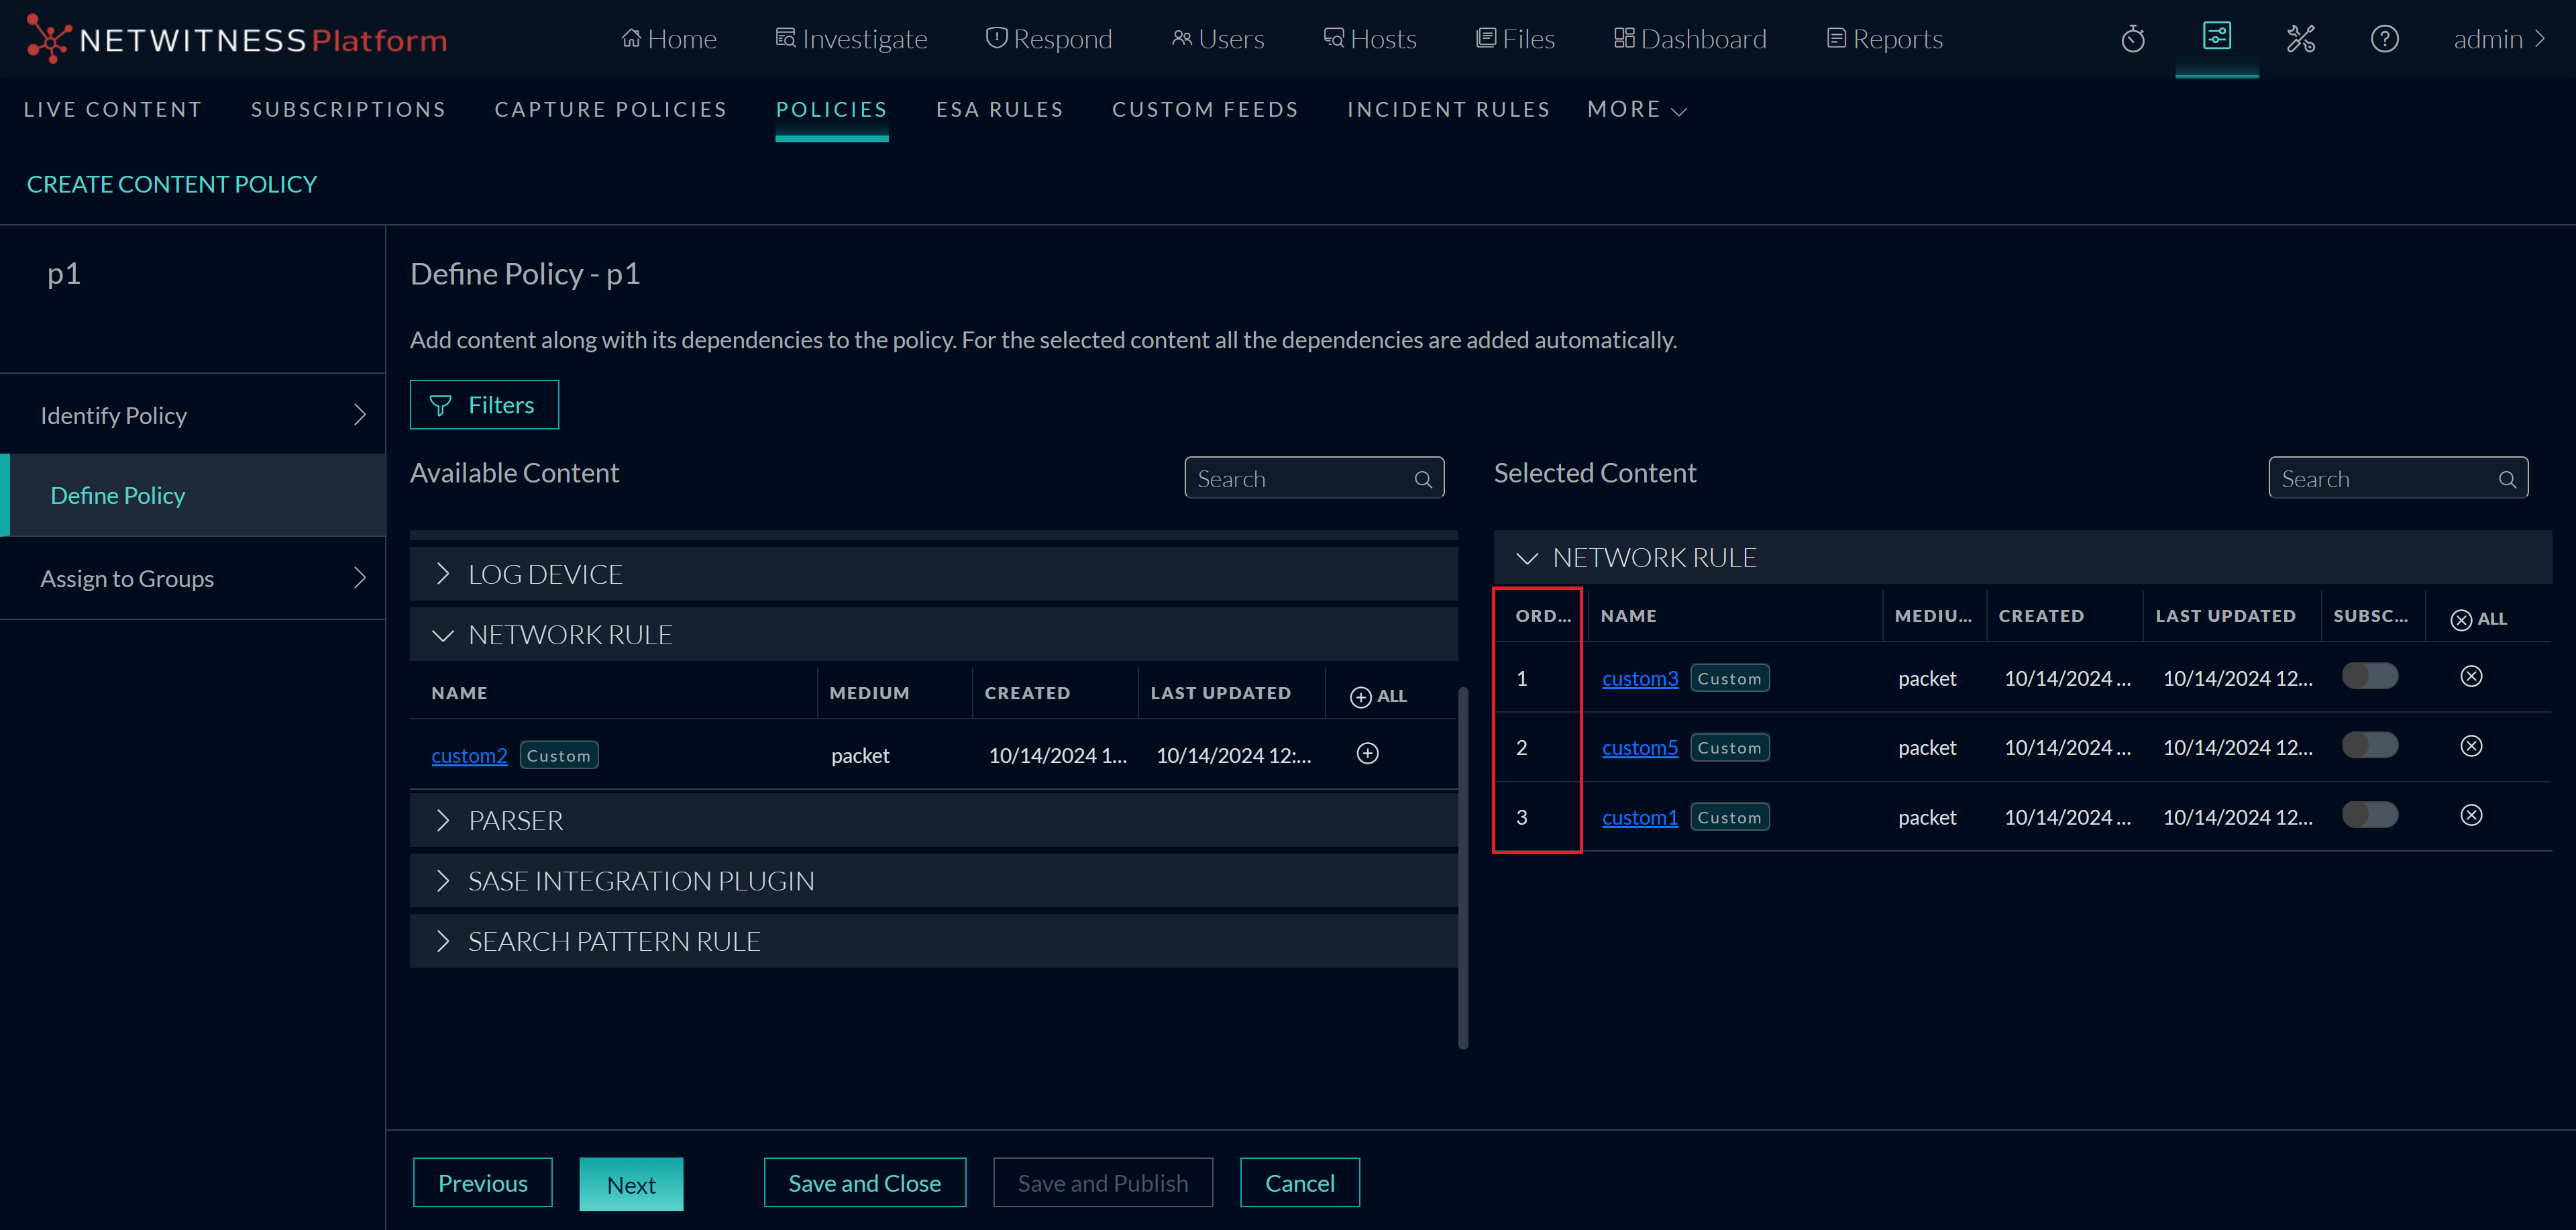Click the Filters funnel button
This screenshot has width=2576, height=1230.
(484, 405)
